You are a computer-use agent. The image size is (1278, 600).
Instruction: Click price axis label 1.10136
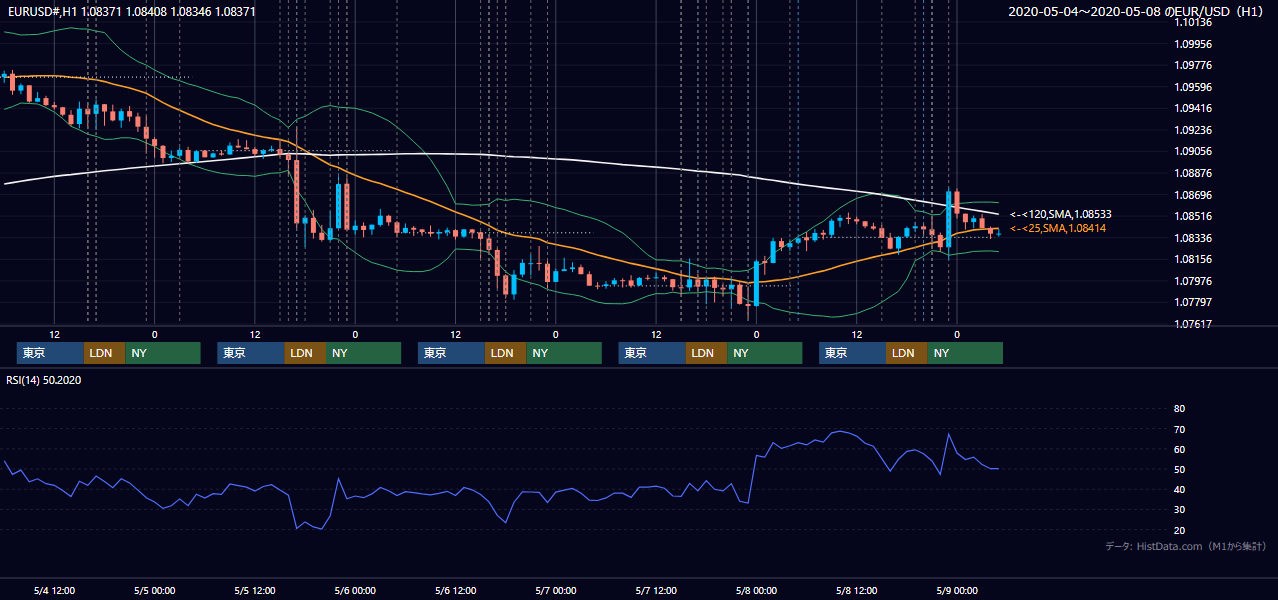tap(1193, 22)
